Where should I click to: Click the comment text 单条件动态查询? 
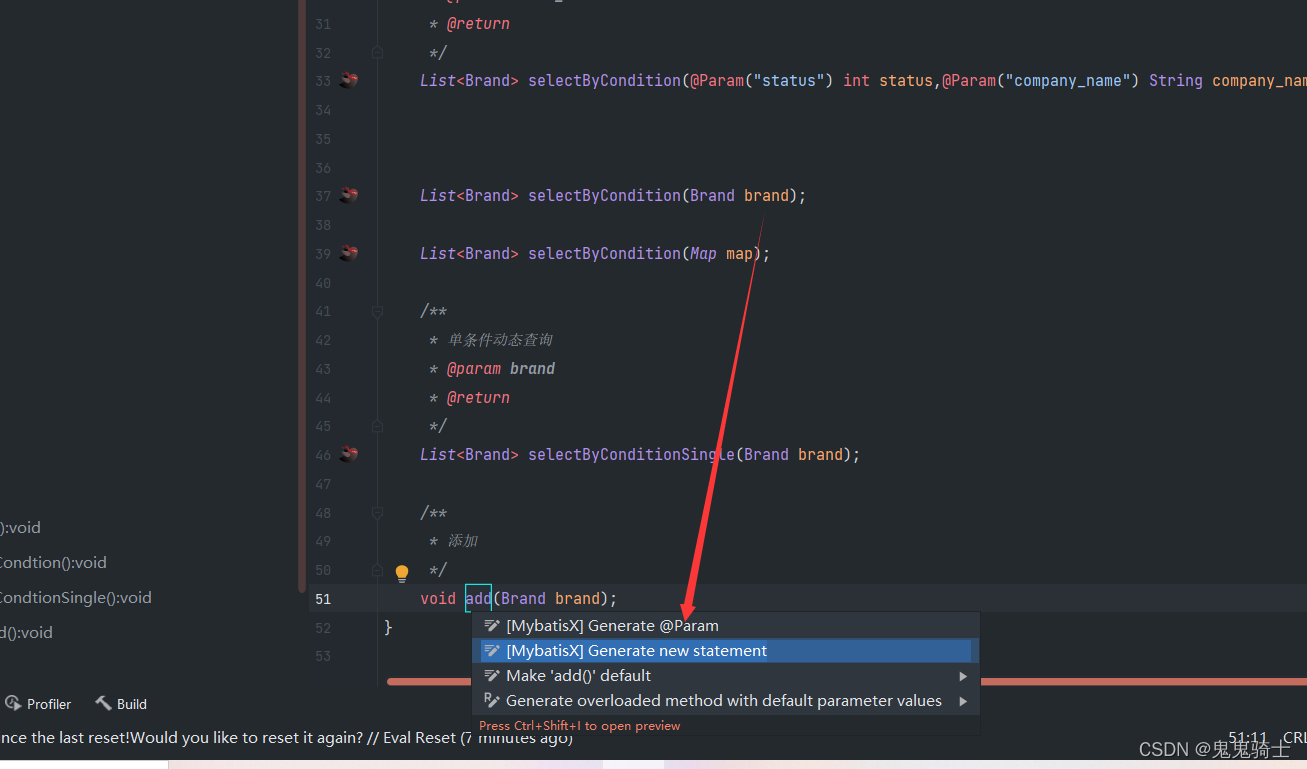pyautogui.click(x=500, y=340)
